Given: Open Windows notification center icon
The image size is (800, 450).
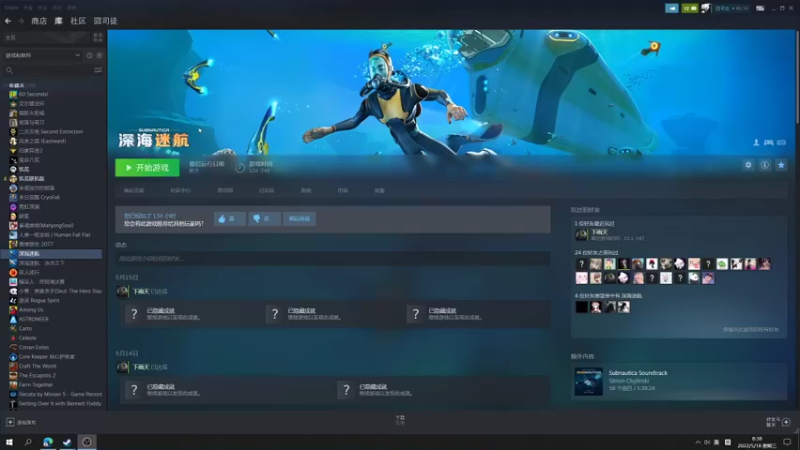Looking at the screenshot, I should (x=787, y=442).
